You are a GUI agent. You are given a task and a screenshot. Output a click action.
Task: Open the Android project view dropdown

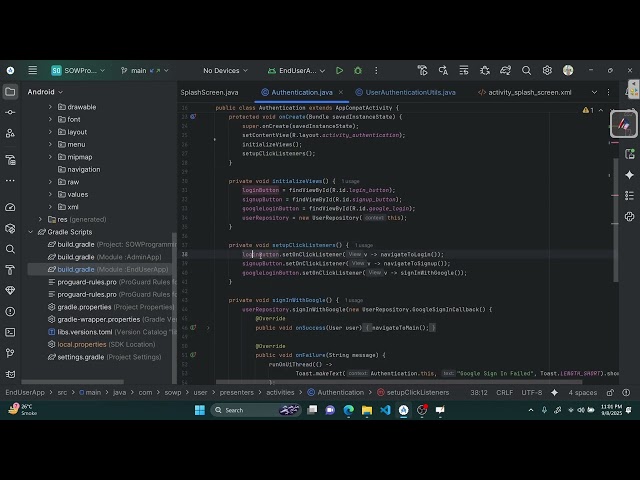click(45, 92)
